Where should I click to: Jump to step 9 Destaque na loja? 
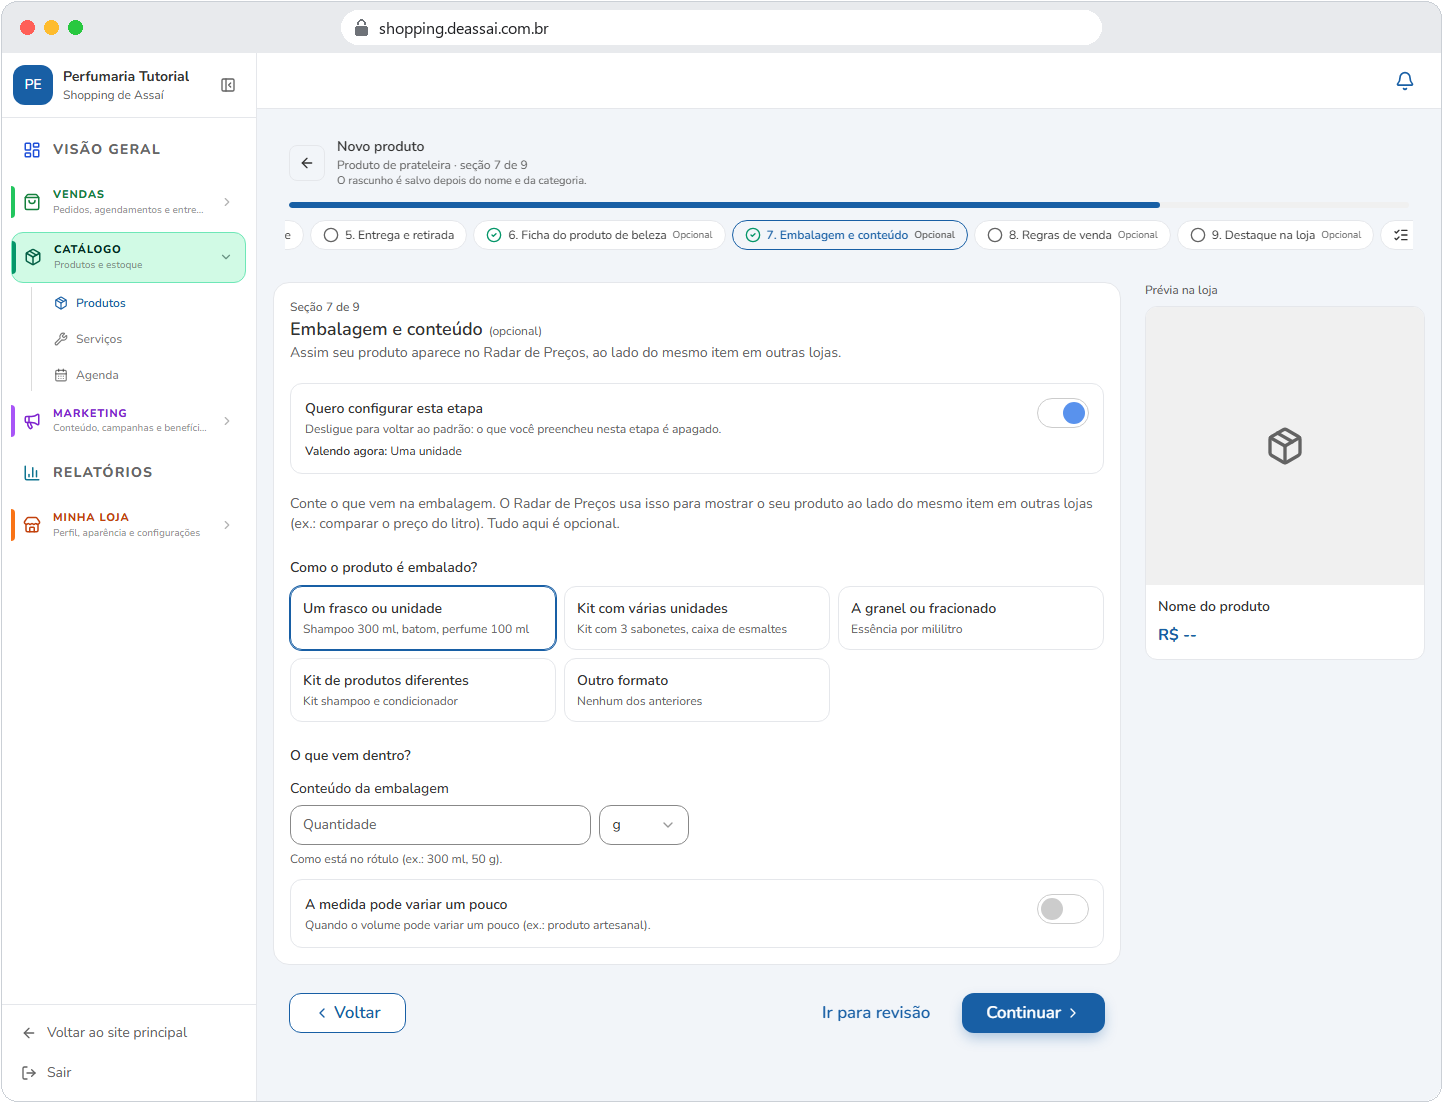point(1275,235)
